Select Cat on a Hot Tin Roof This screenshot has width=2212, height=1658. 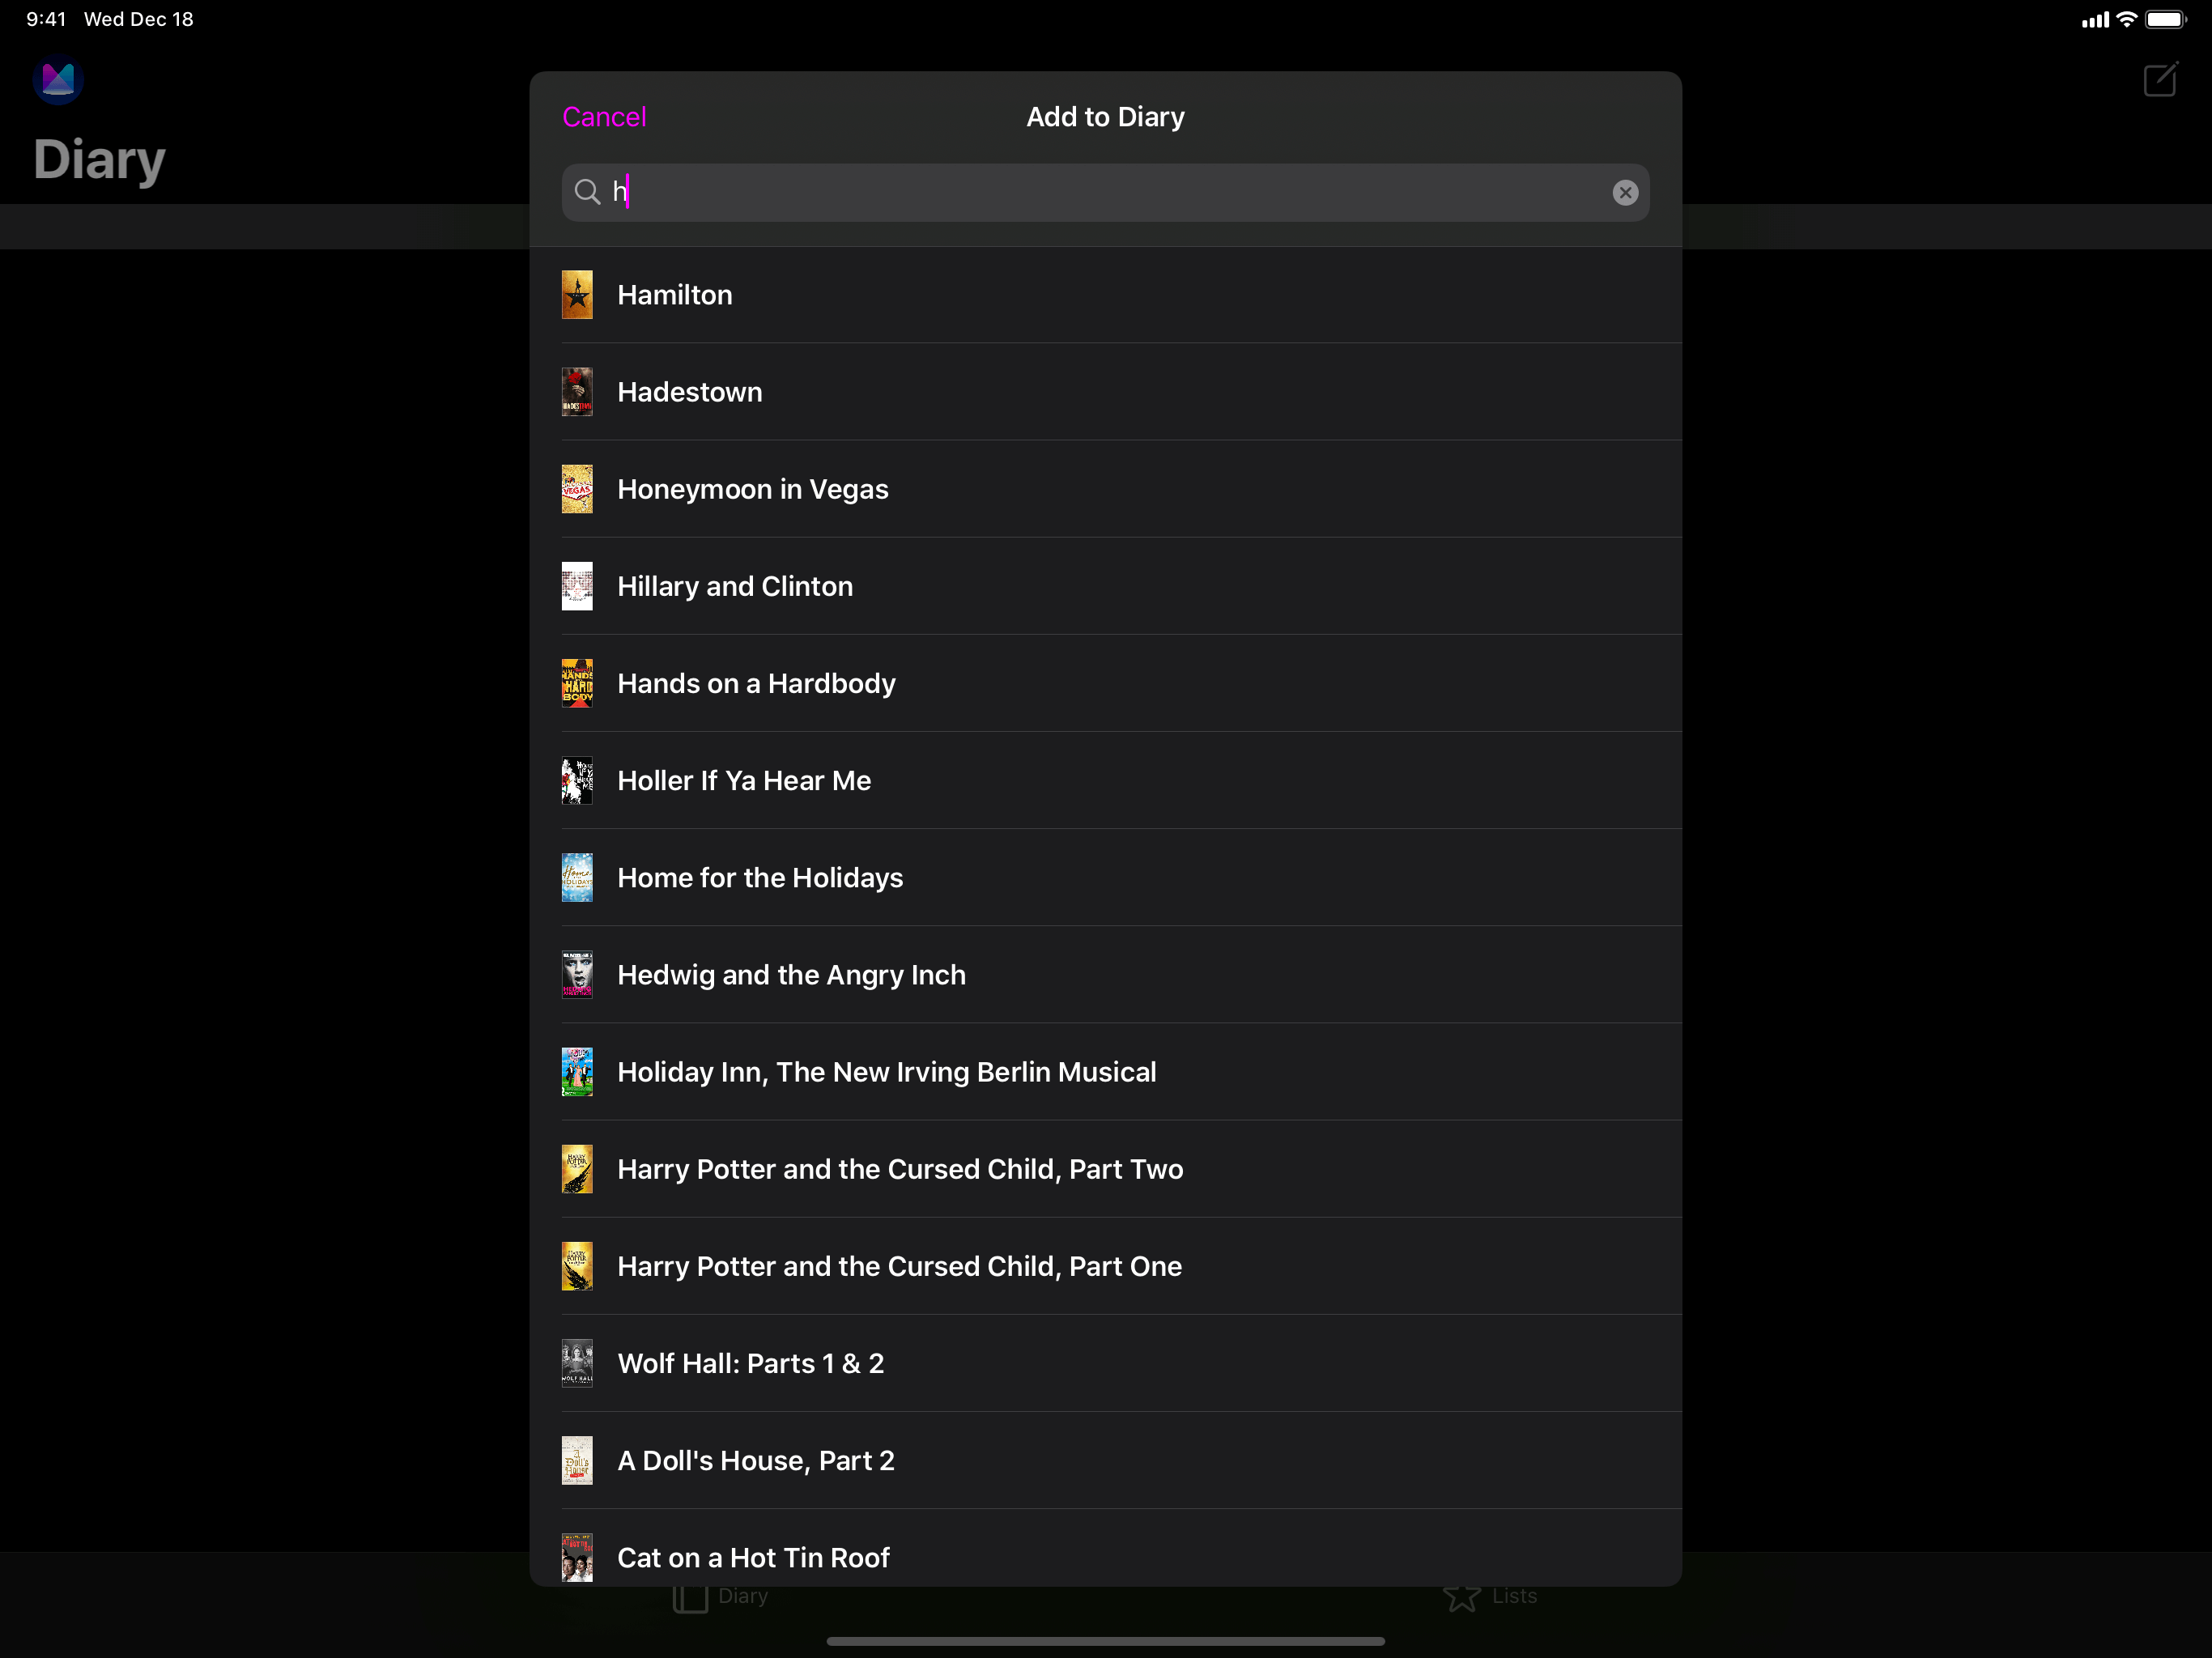coord(753,1556)
